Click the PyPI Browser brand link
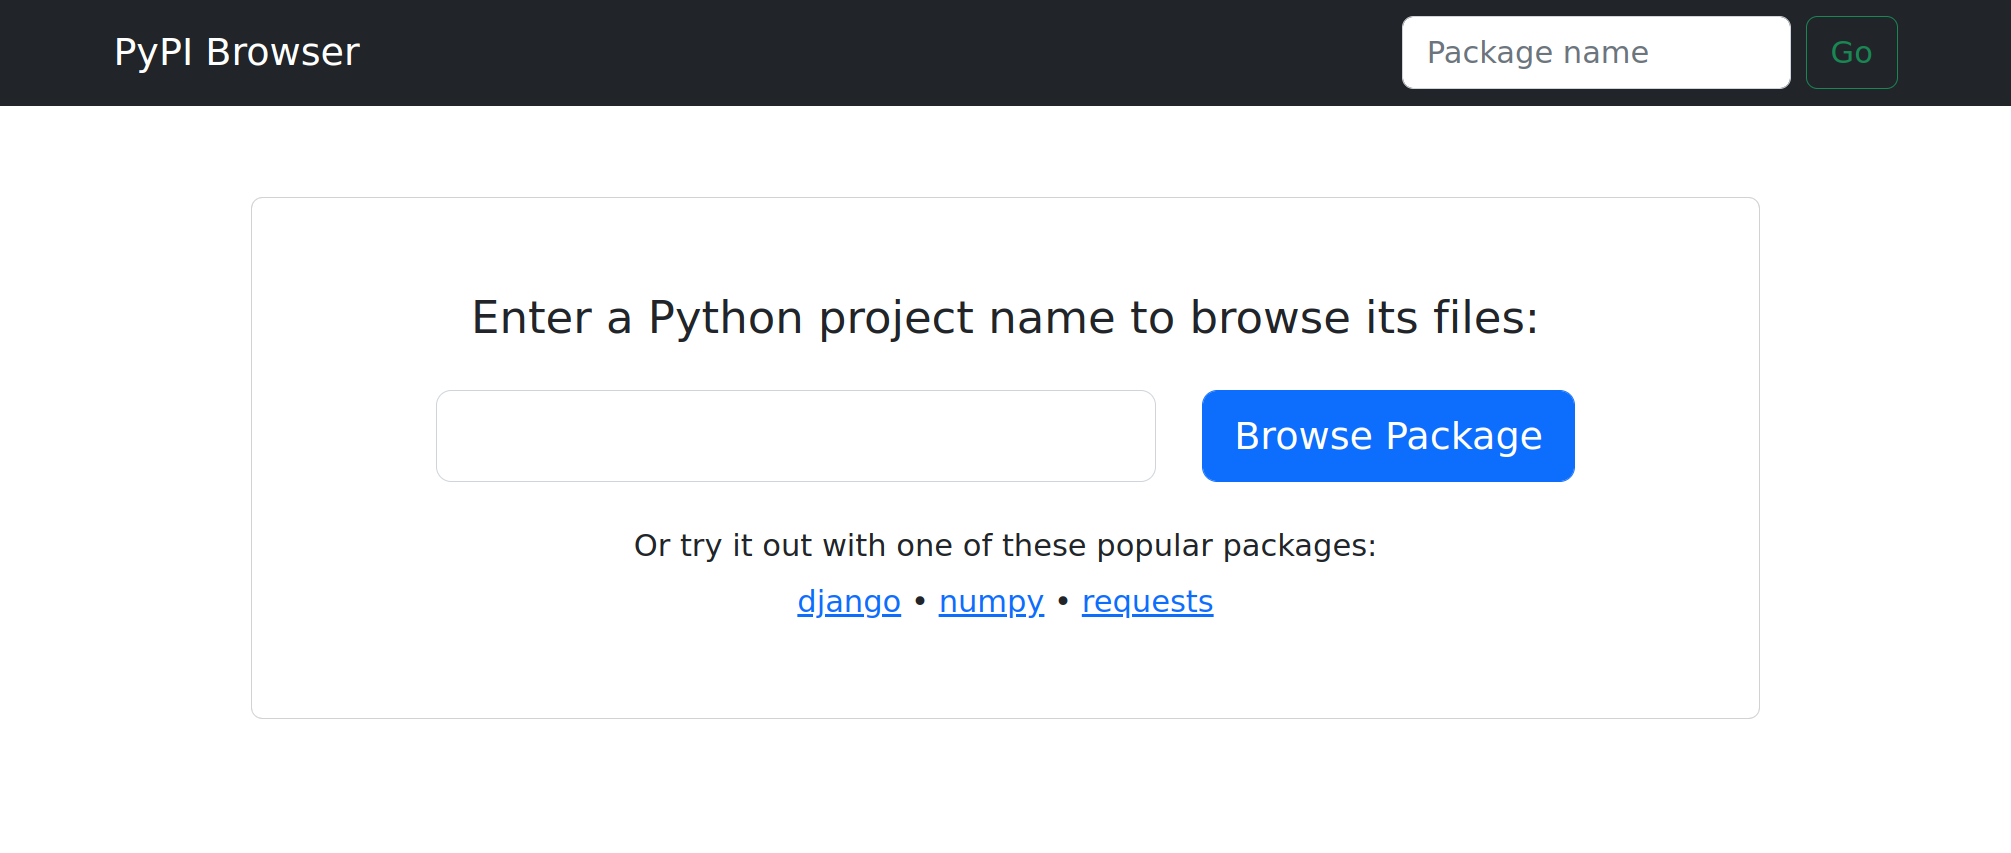The height and width of the screenshot is (853, 2011). pos(236,52)
